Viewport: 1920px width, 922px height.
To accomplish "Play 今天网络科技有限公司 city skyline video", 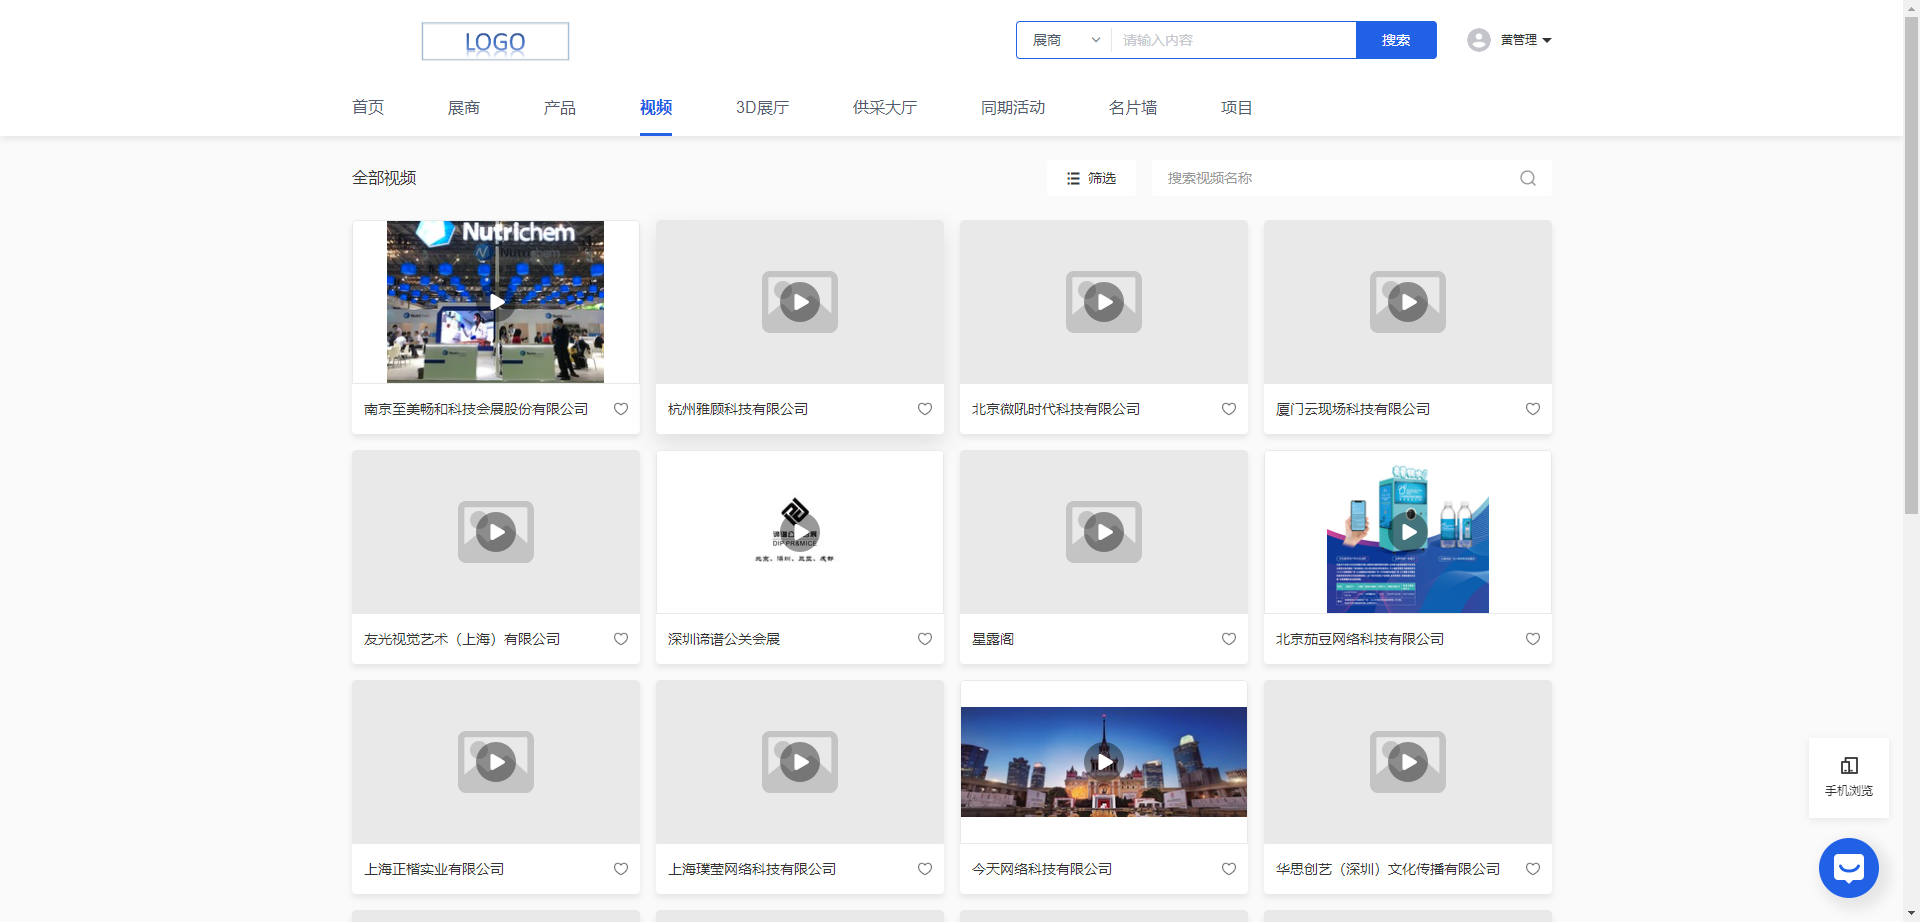I will point(1104,762).
